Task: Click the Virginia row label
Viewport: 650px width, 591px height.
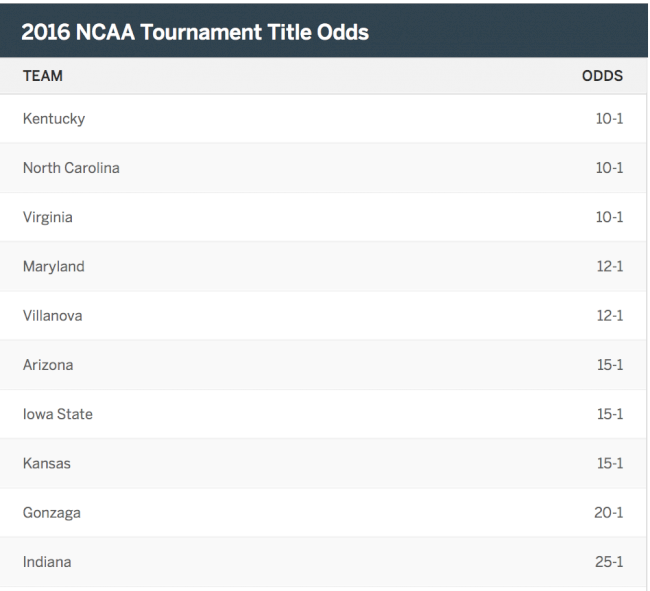Action: point(48,218)
